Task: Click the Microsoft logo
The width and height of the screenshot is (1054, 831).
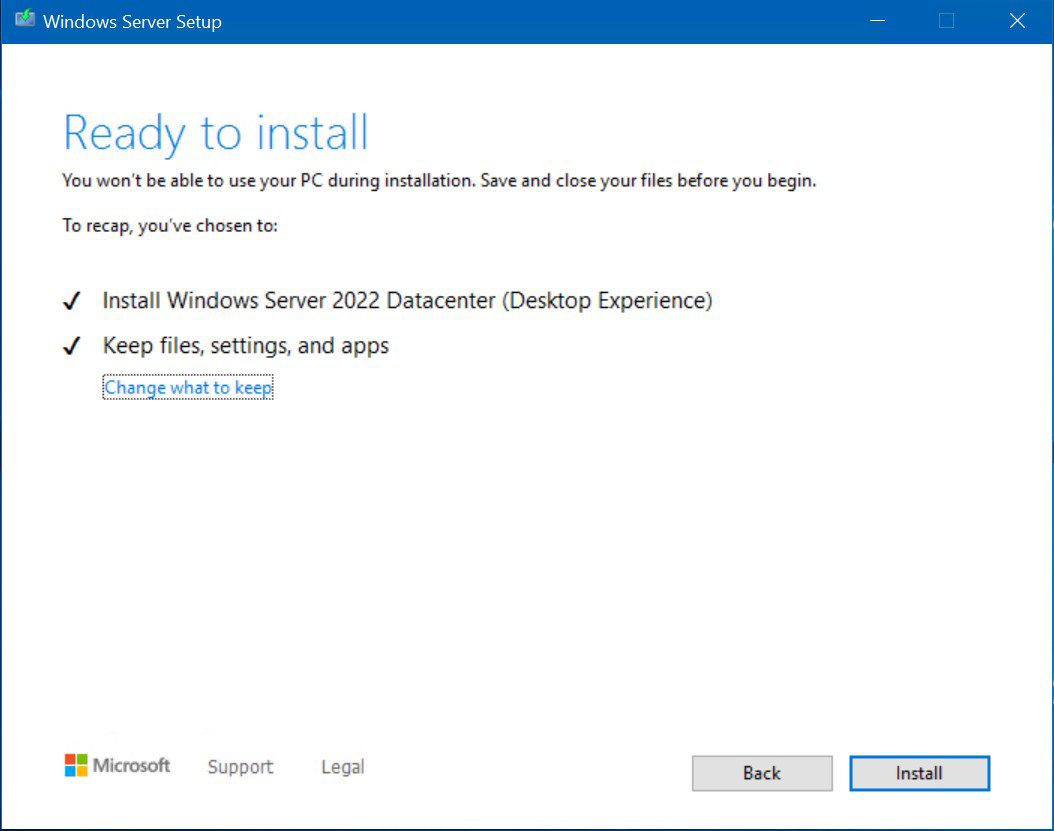Action: click(117, 765)
